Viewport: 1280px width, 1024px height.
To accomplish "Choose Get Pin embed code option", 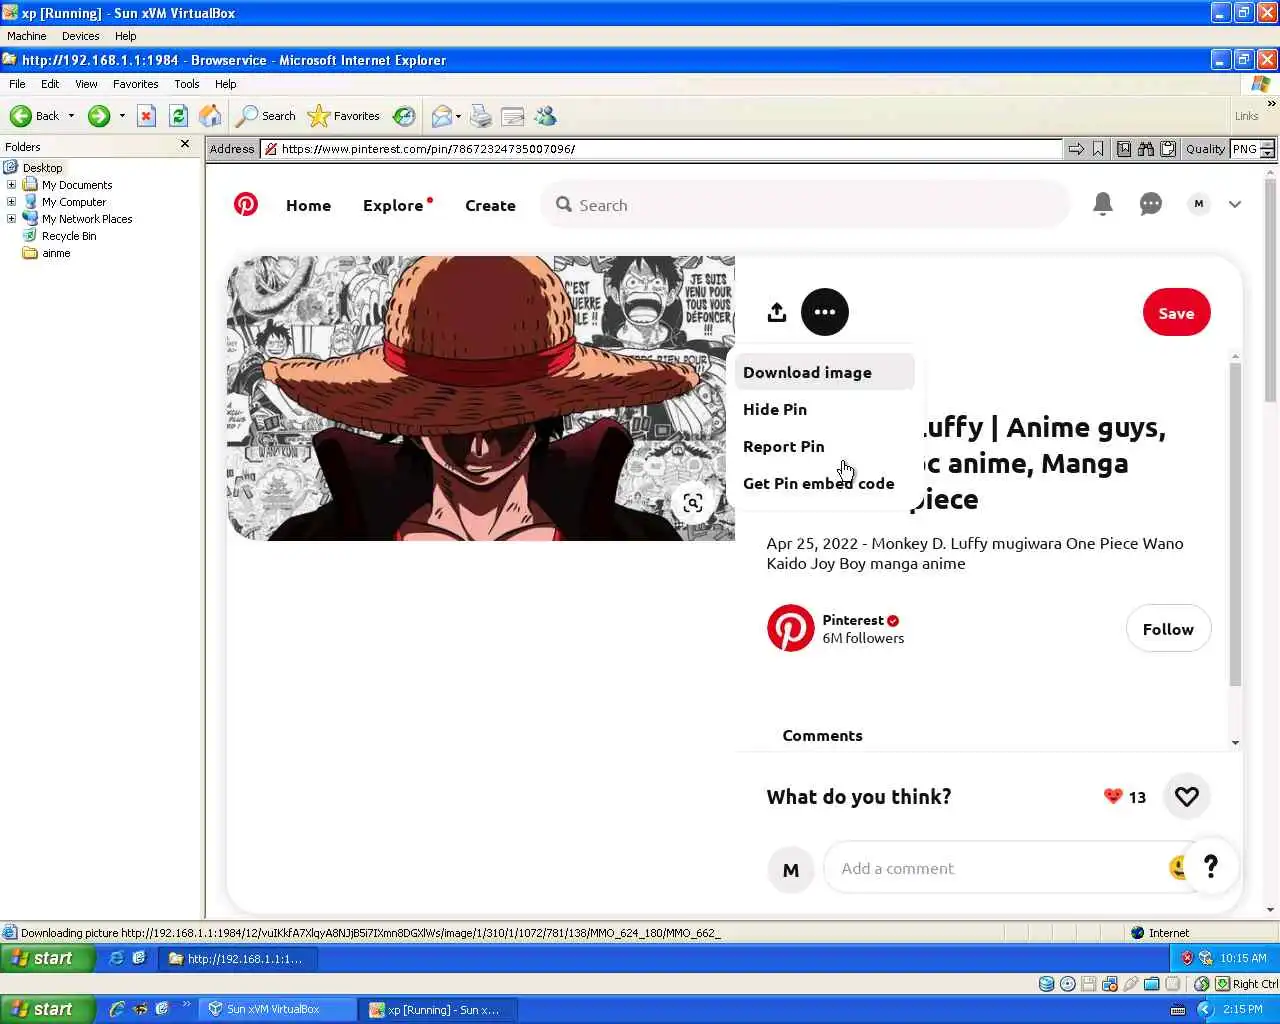I will 824,483.
